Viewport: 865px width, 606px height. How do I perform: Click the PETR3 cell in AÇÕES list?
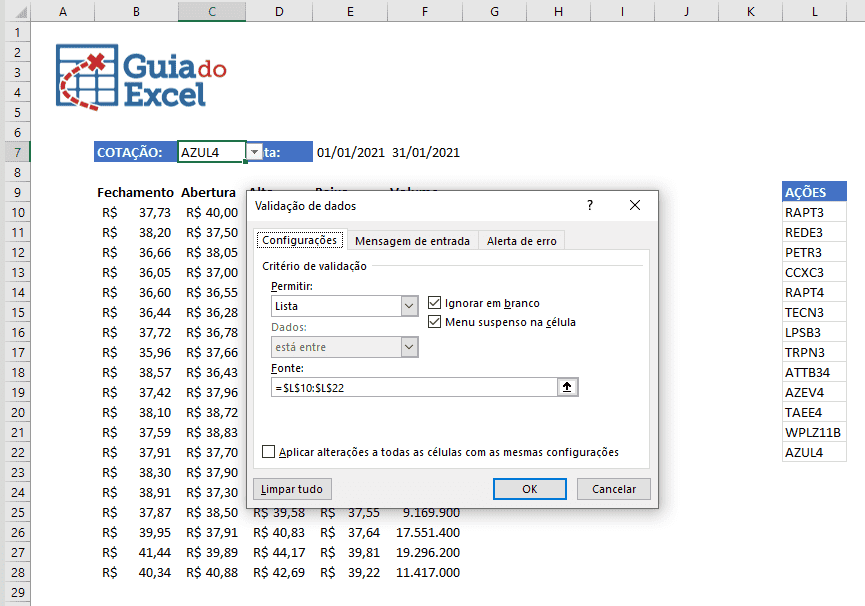pyautogui.click(x=814, y=252)
